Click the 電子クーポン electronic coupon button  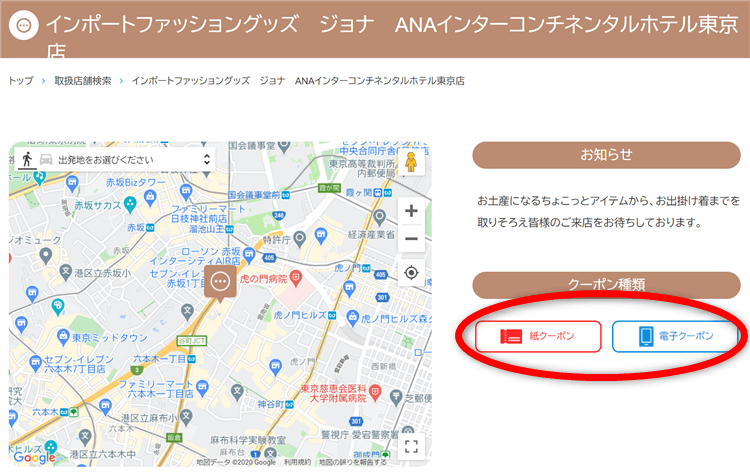tap(674, 337)
